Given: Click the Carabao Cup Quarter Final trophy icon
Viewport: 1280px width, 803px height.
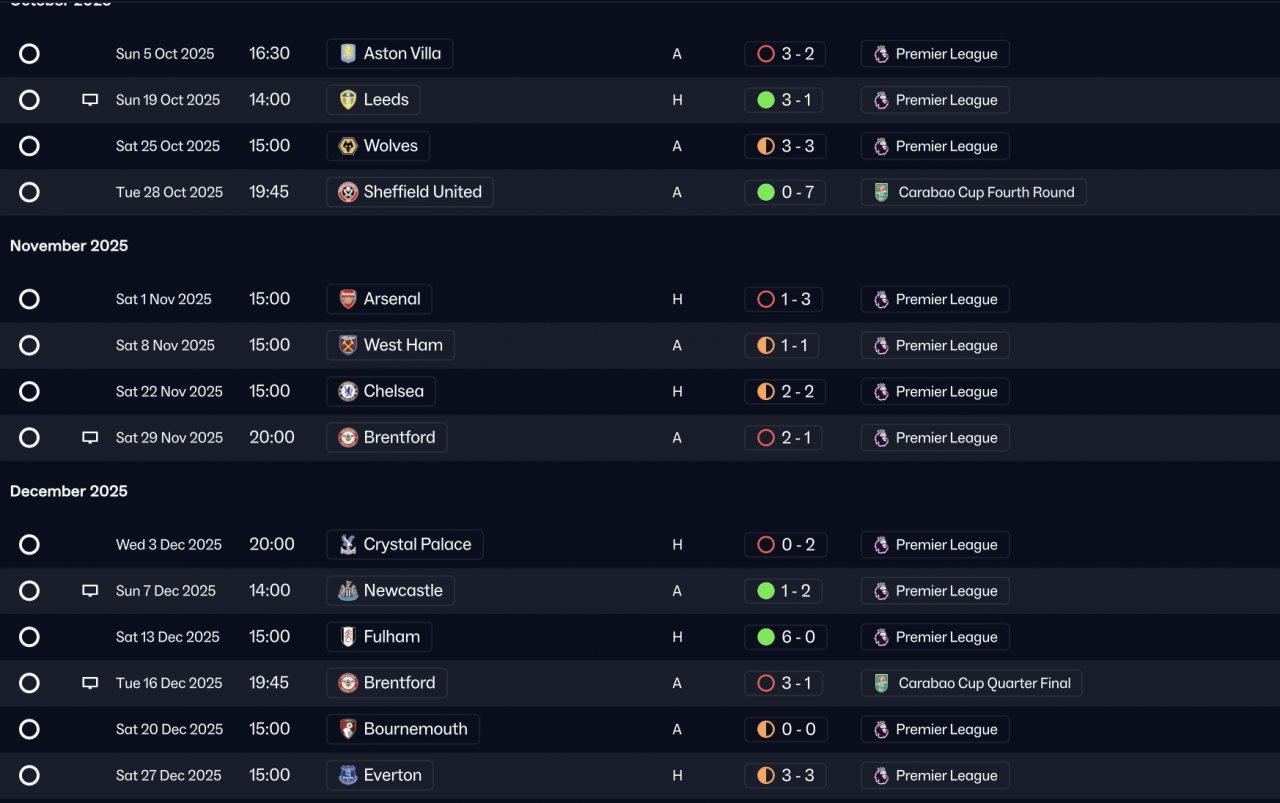Looking at the screenshot, I should click(x=881, y=683).
